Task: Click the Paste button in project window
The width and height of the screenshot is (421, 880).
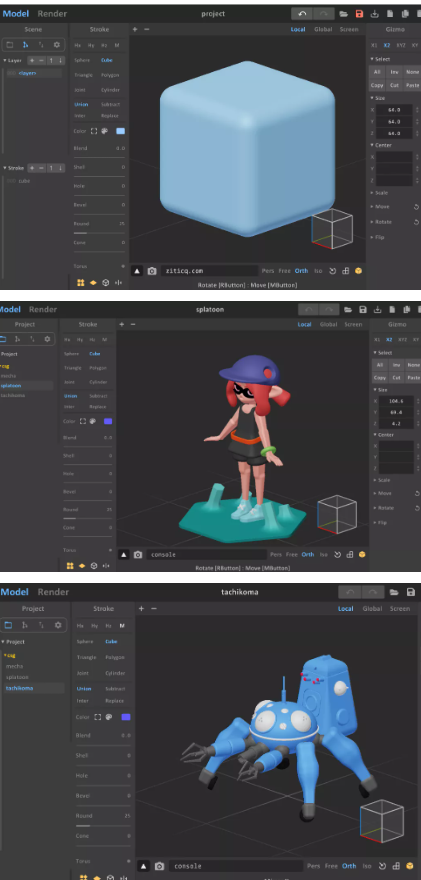Action: [x=413, y=85]
